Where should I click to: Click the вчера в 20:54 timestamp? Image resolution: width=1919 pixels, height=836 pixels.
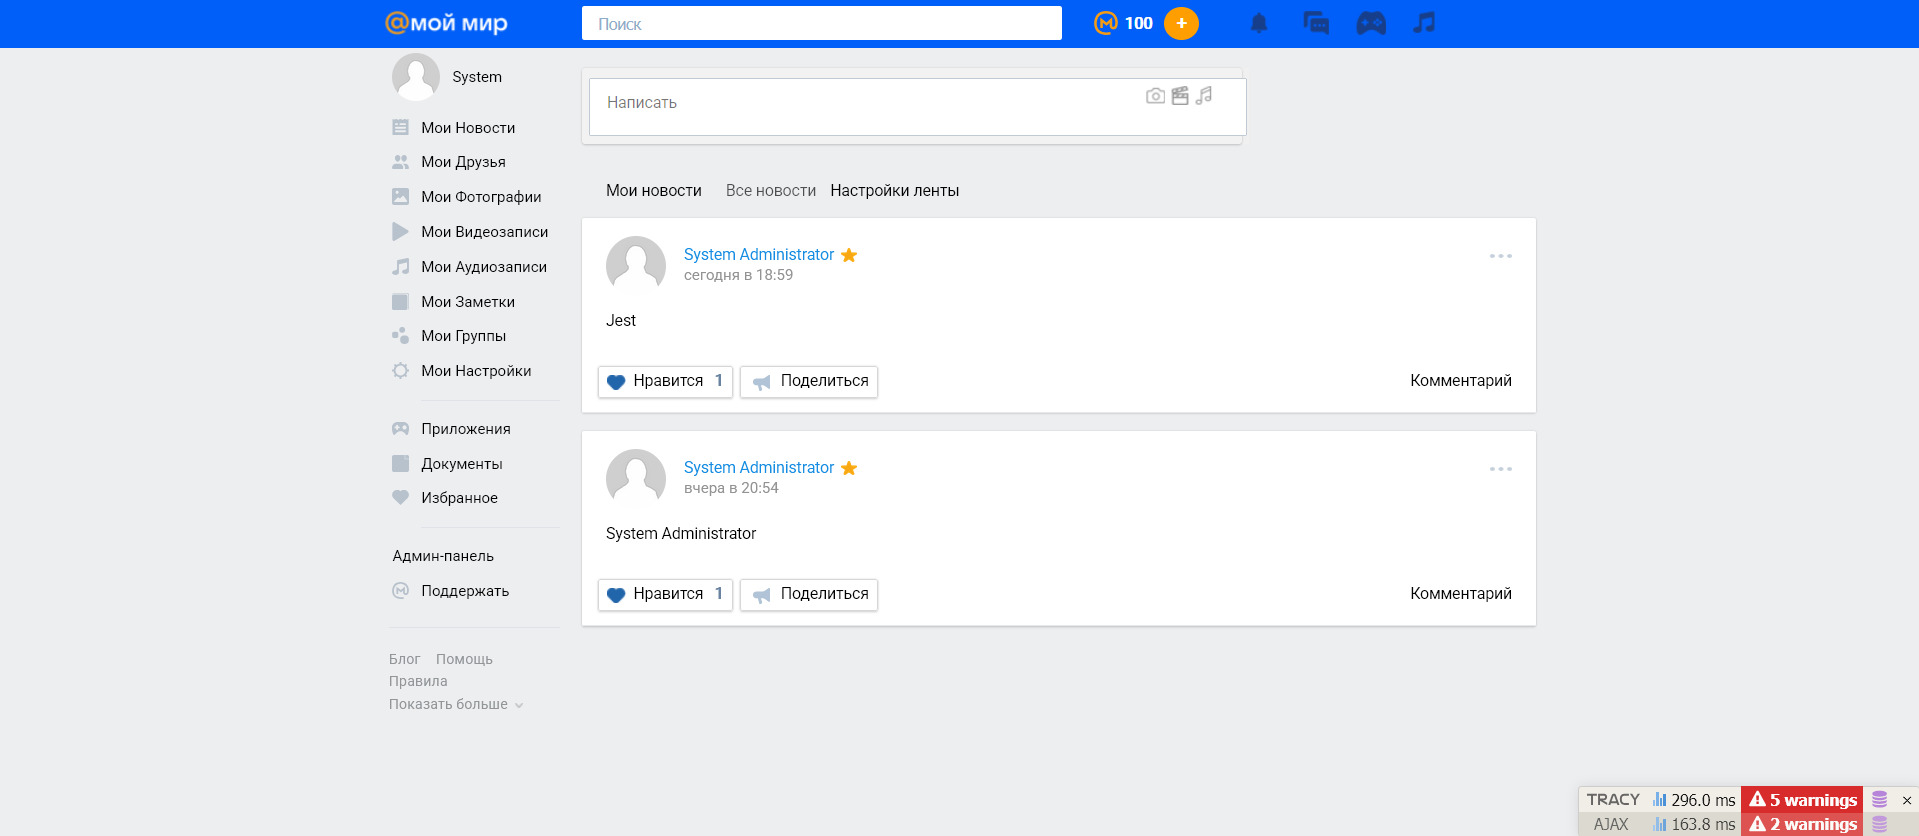tap(731, 488)
